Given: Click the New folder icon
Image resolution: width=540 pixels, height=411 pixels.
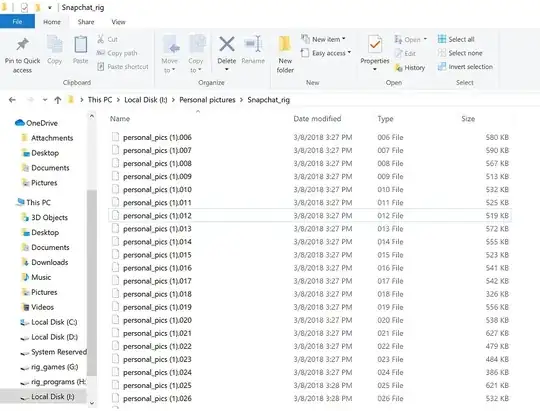Looking at the screenshot, I should [x=285, y=44].
